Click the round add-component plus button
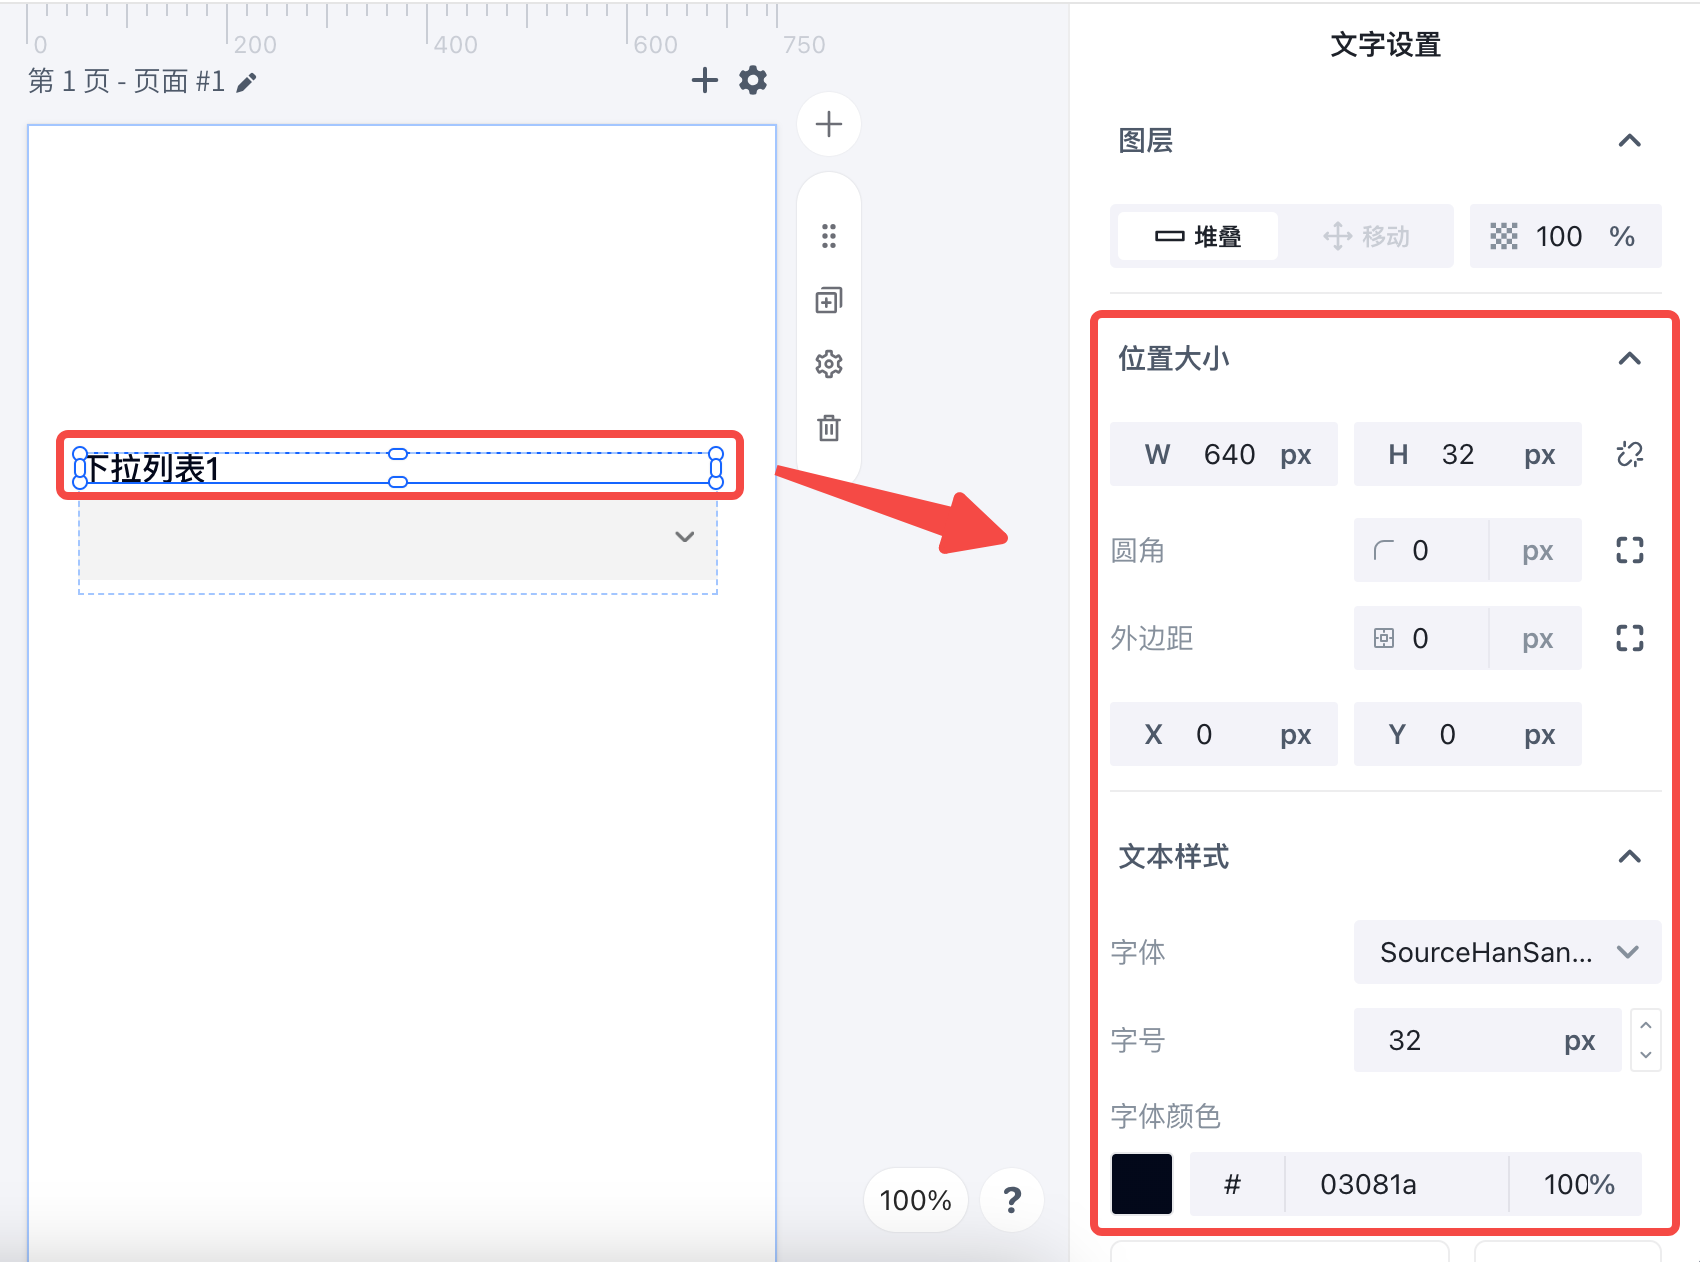The height and width of the screenshot is (1262, 1700). click(829, 124)
